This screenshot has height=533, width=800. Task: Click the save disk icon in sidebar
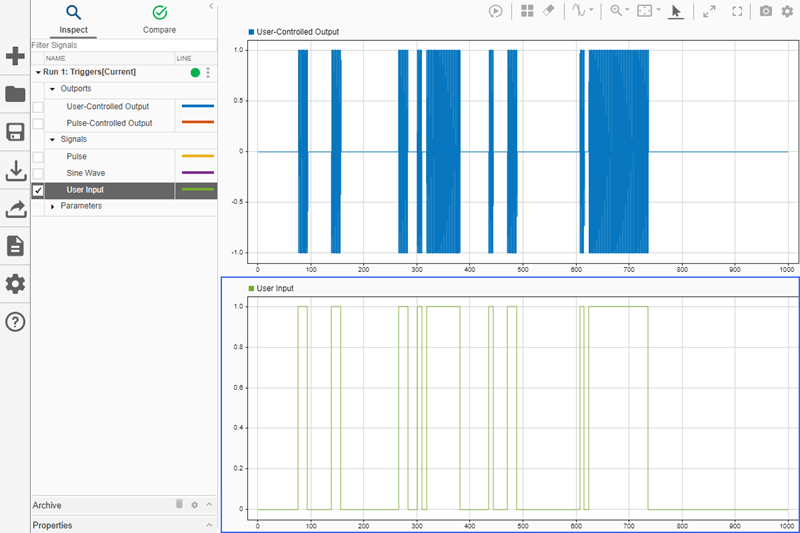click(x=15, y=133)
